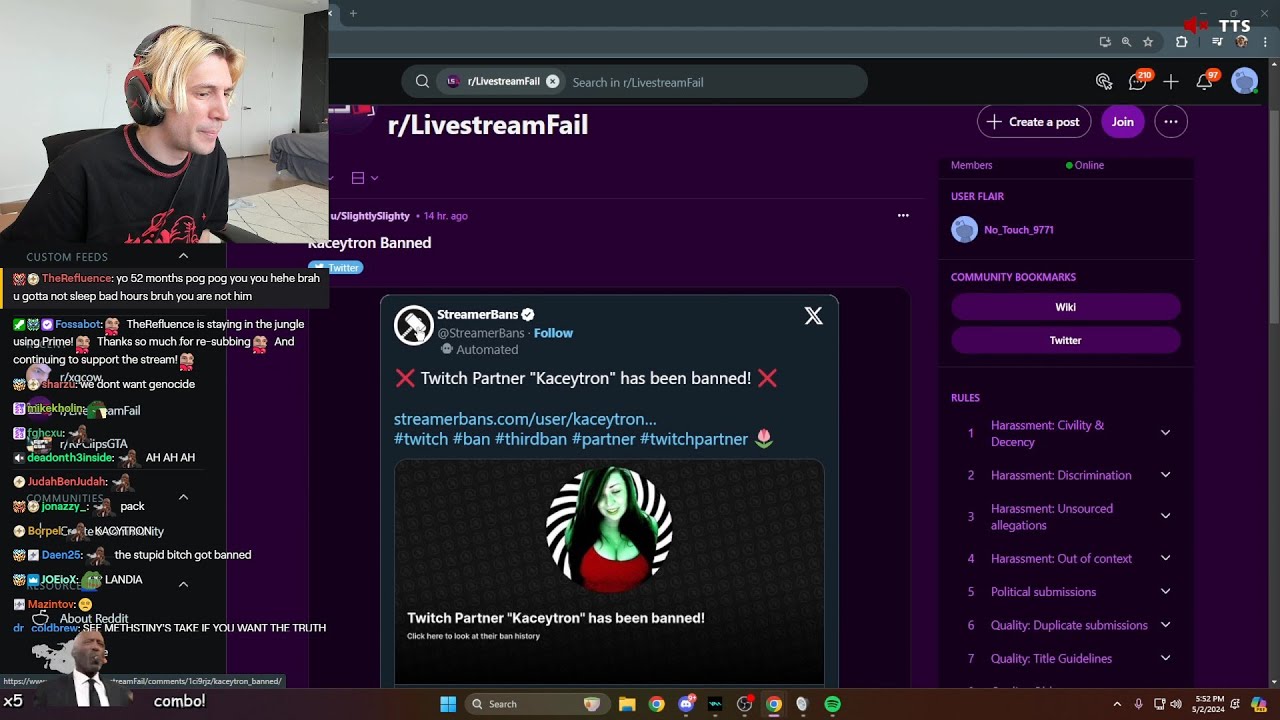The height and width of the screenshot is (720, 1280).
Task: Open post overflow three-dot menu
Action: 903,215
